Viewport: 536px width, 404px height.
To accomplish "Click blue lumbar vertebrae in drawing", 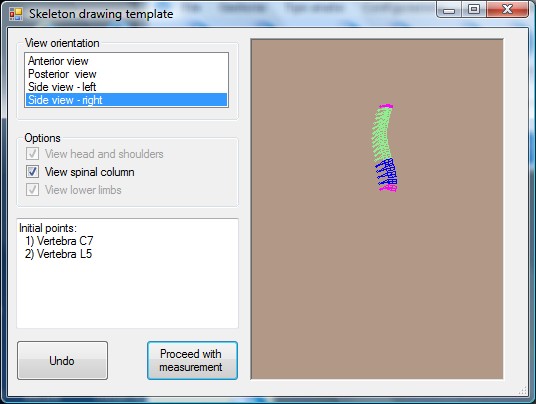I will (x=387, y=172).
